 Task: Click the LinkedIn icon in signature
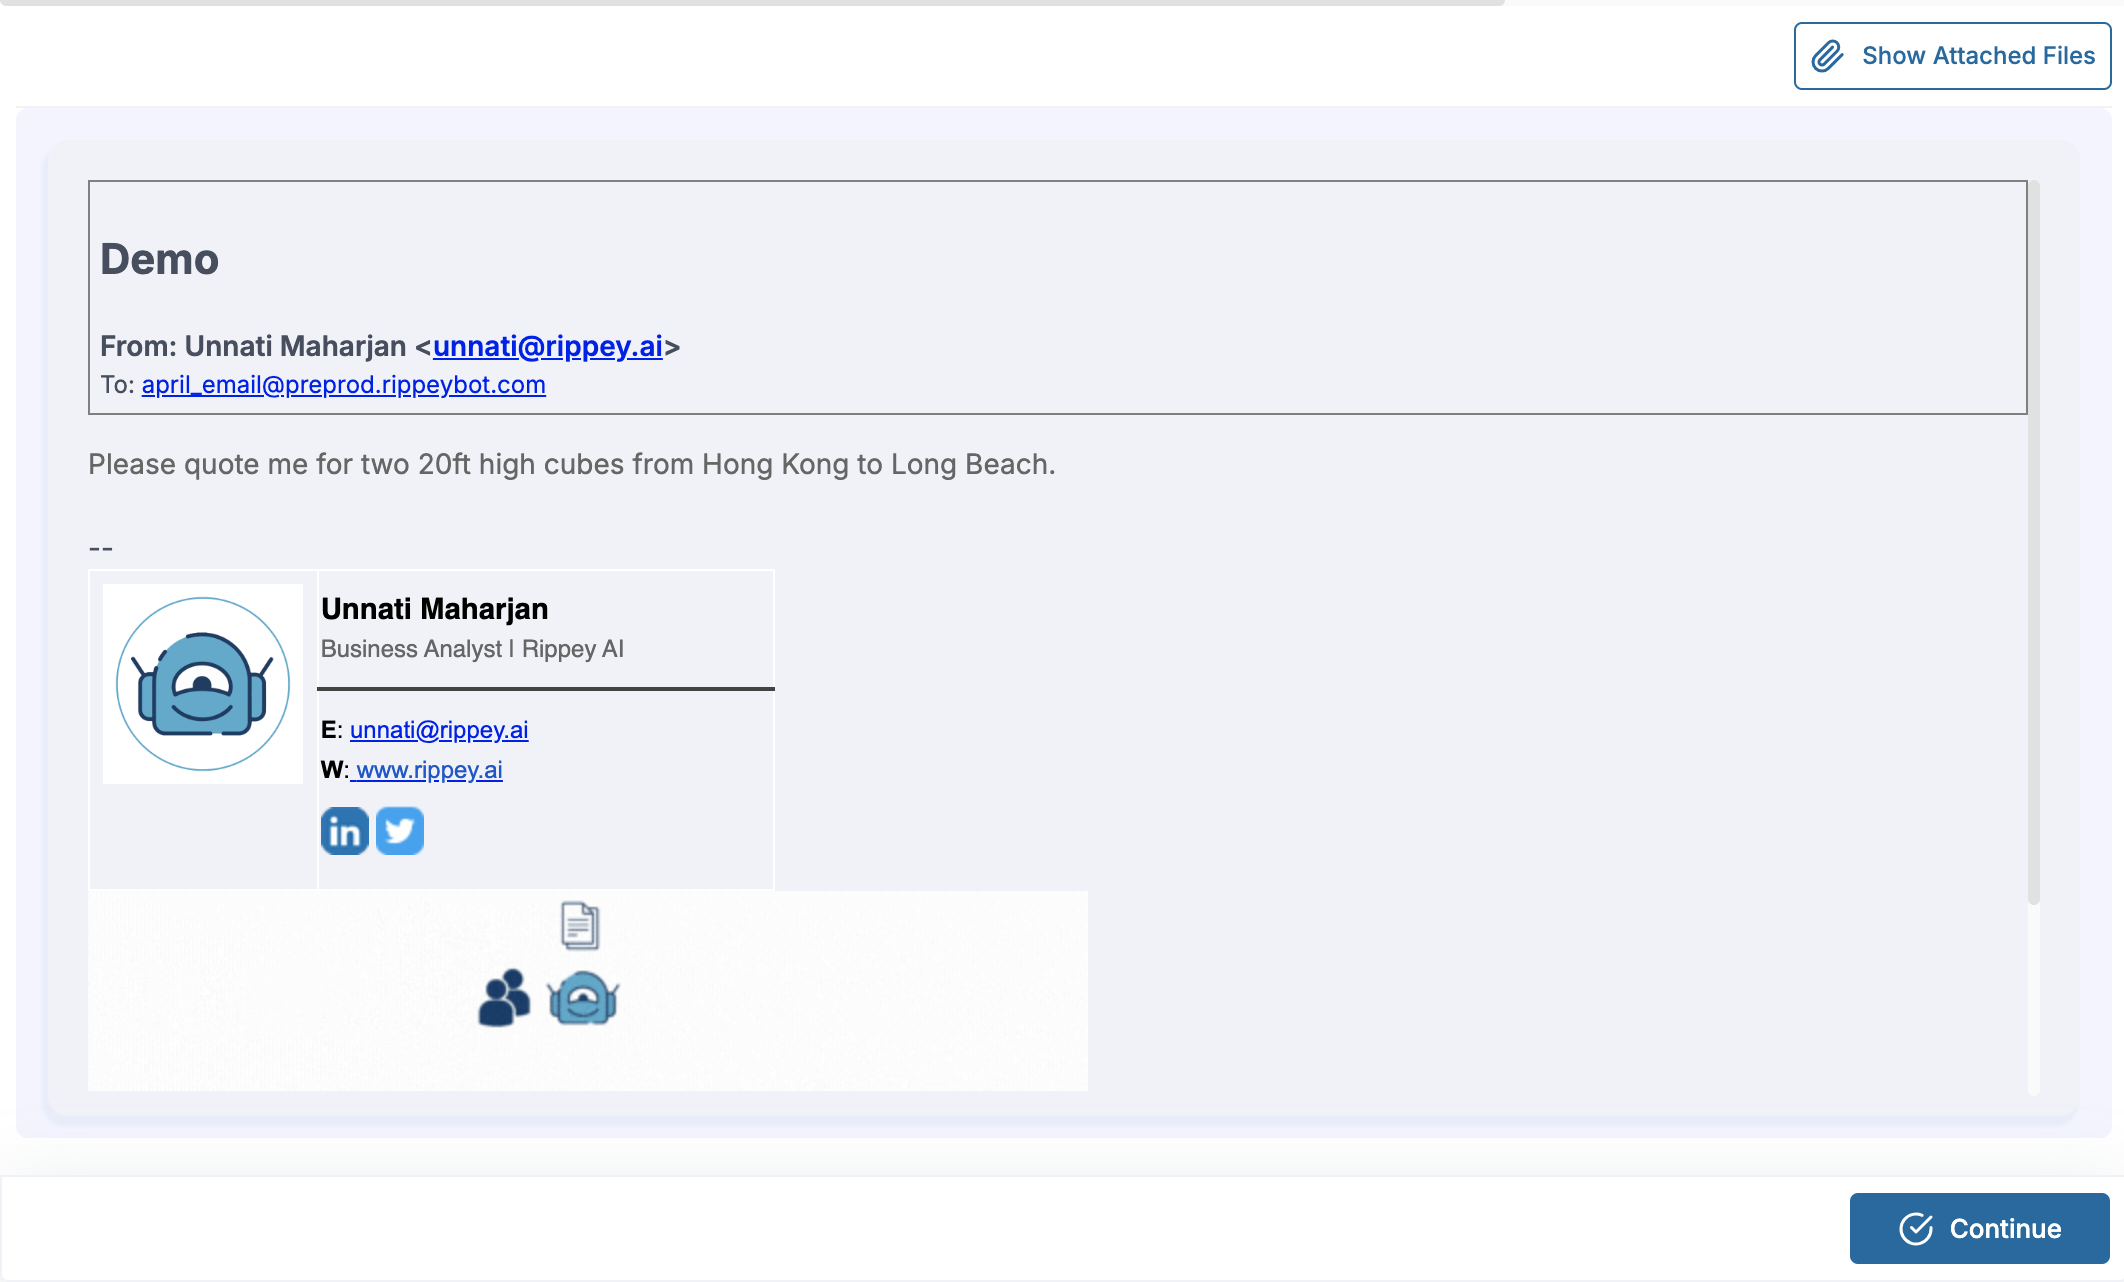click(344, 831)
